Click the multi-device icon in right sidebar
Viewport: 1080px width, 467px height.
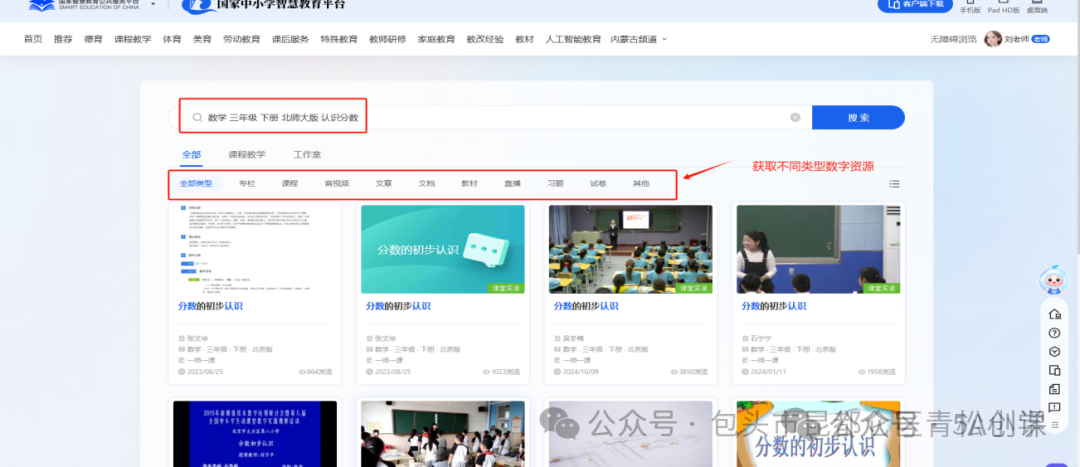(1053, 370)
